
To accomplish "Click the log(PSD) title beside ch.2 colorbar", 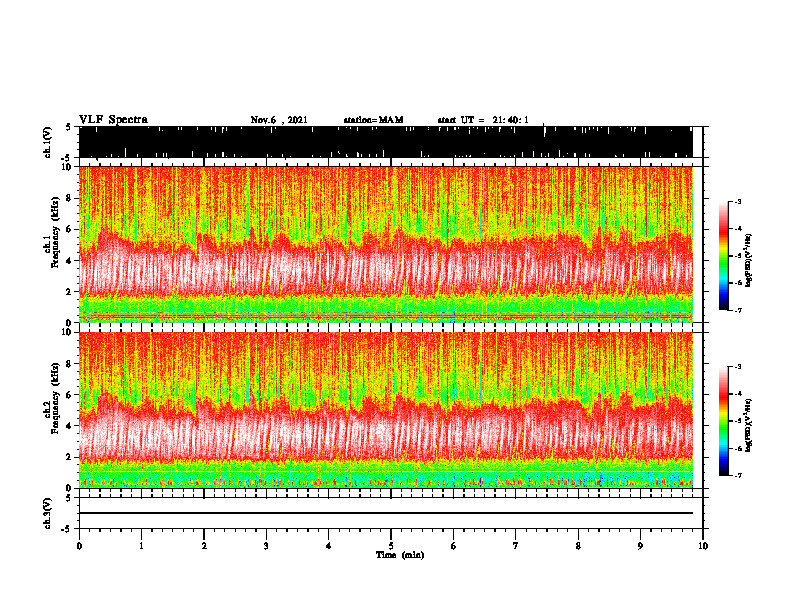I will coord(748,425).
